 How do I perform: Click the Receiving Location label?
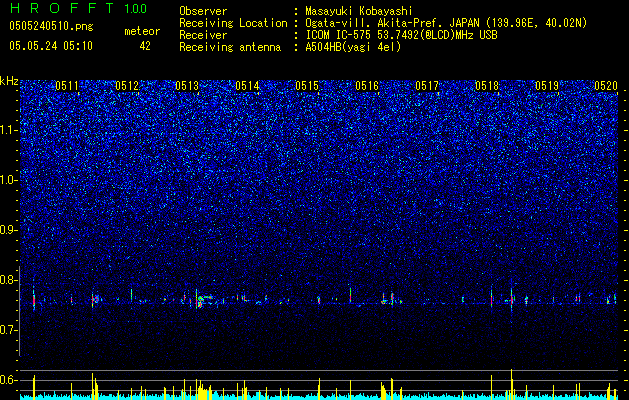click(233, 23)
